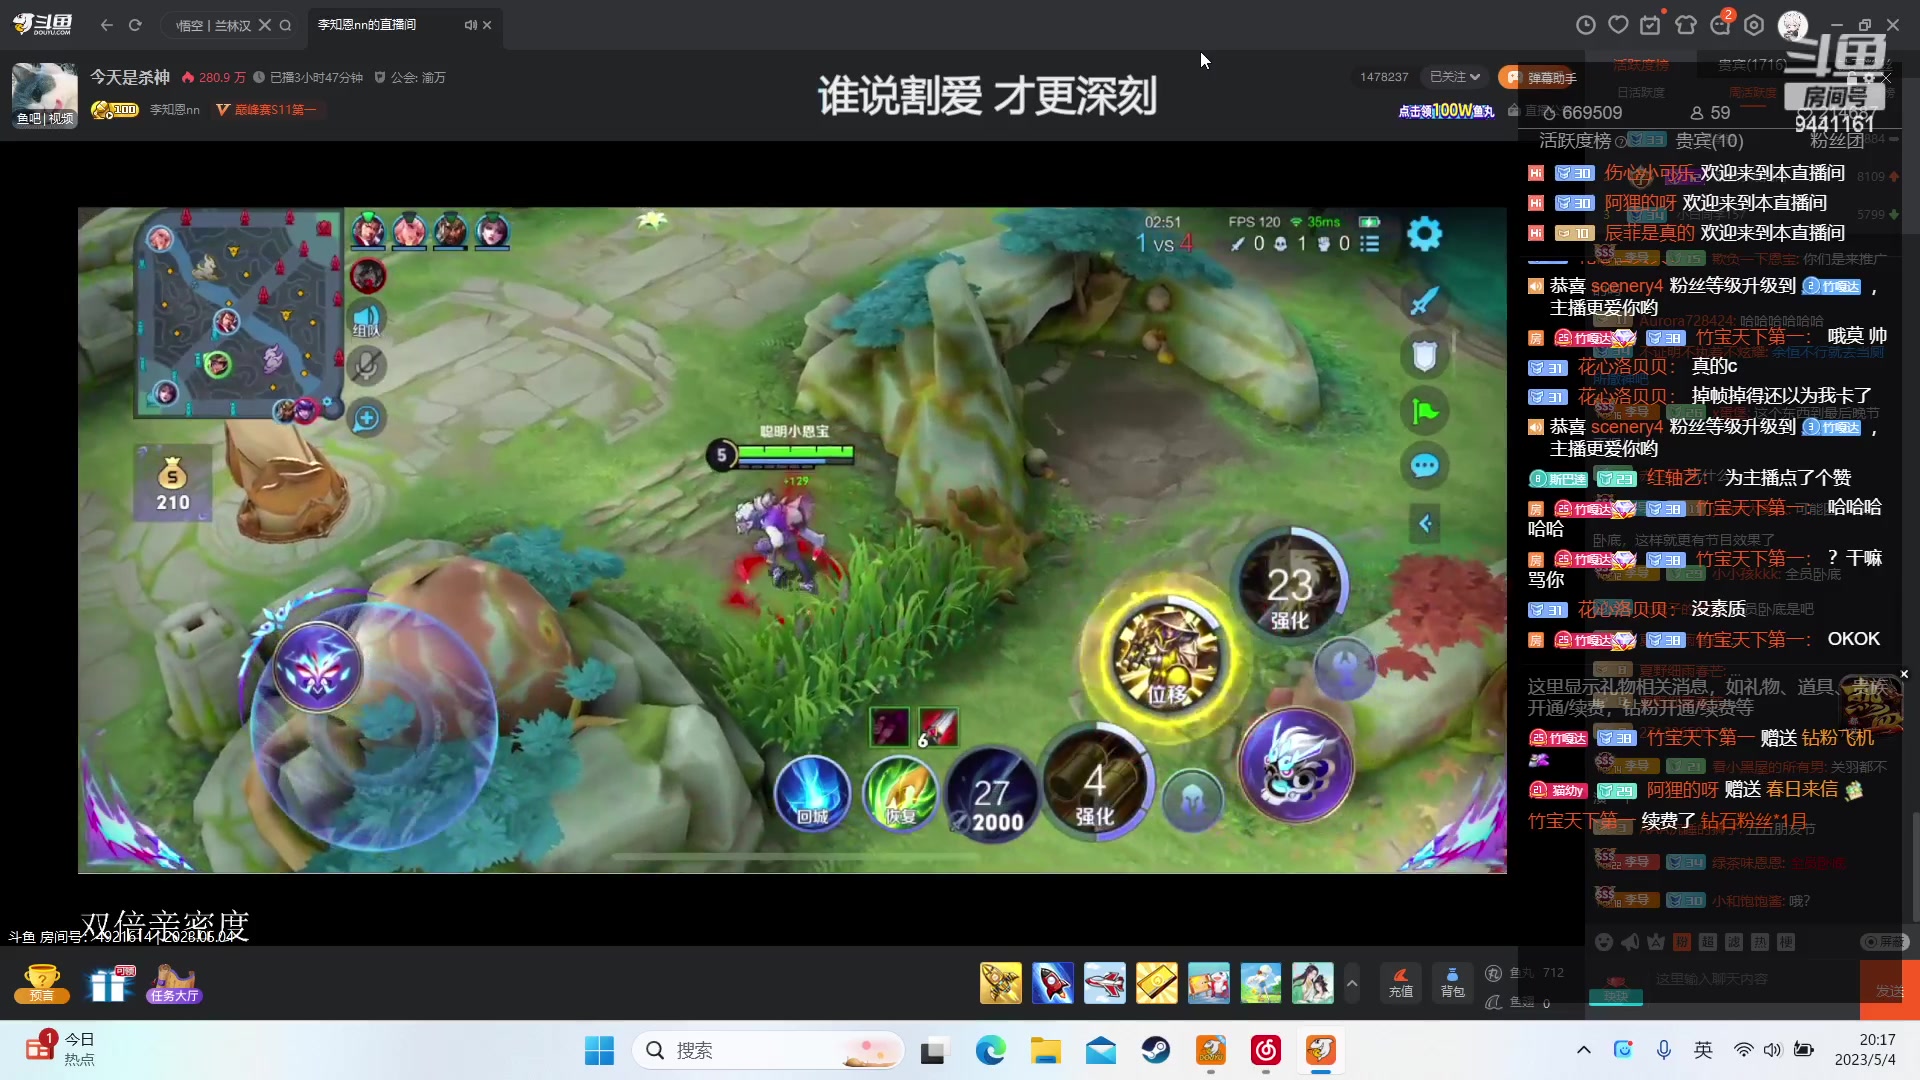Open the 背包 backpack button
The width and height of the screenshot is (1920, 1080).
tap(1453, 983)
